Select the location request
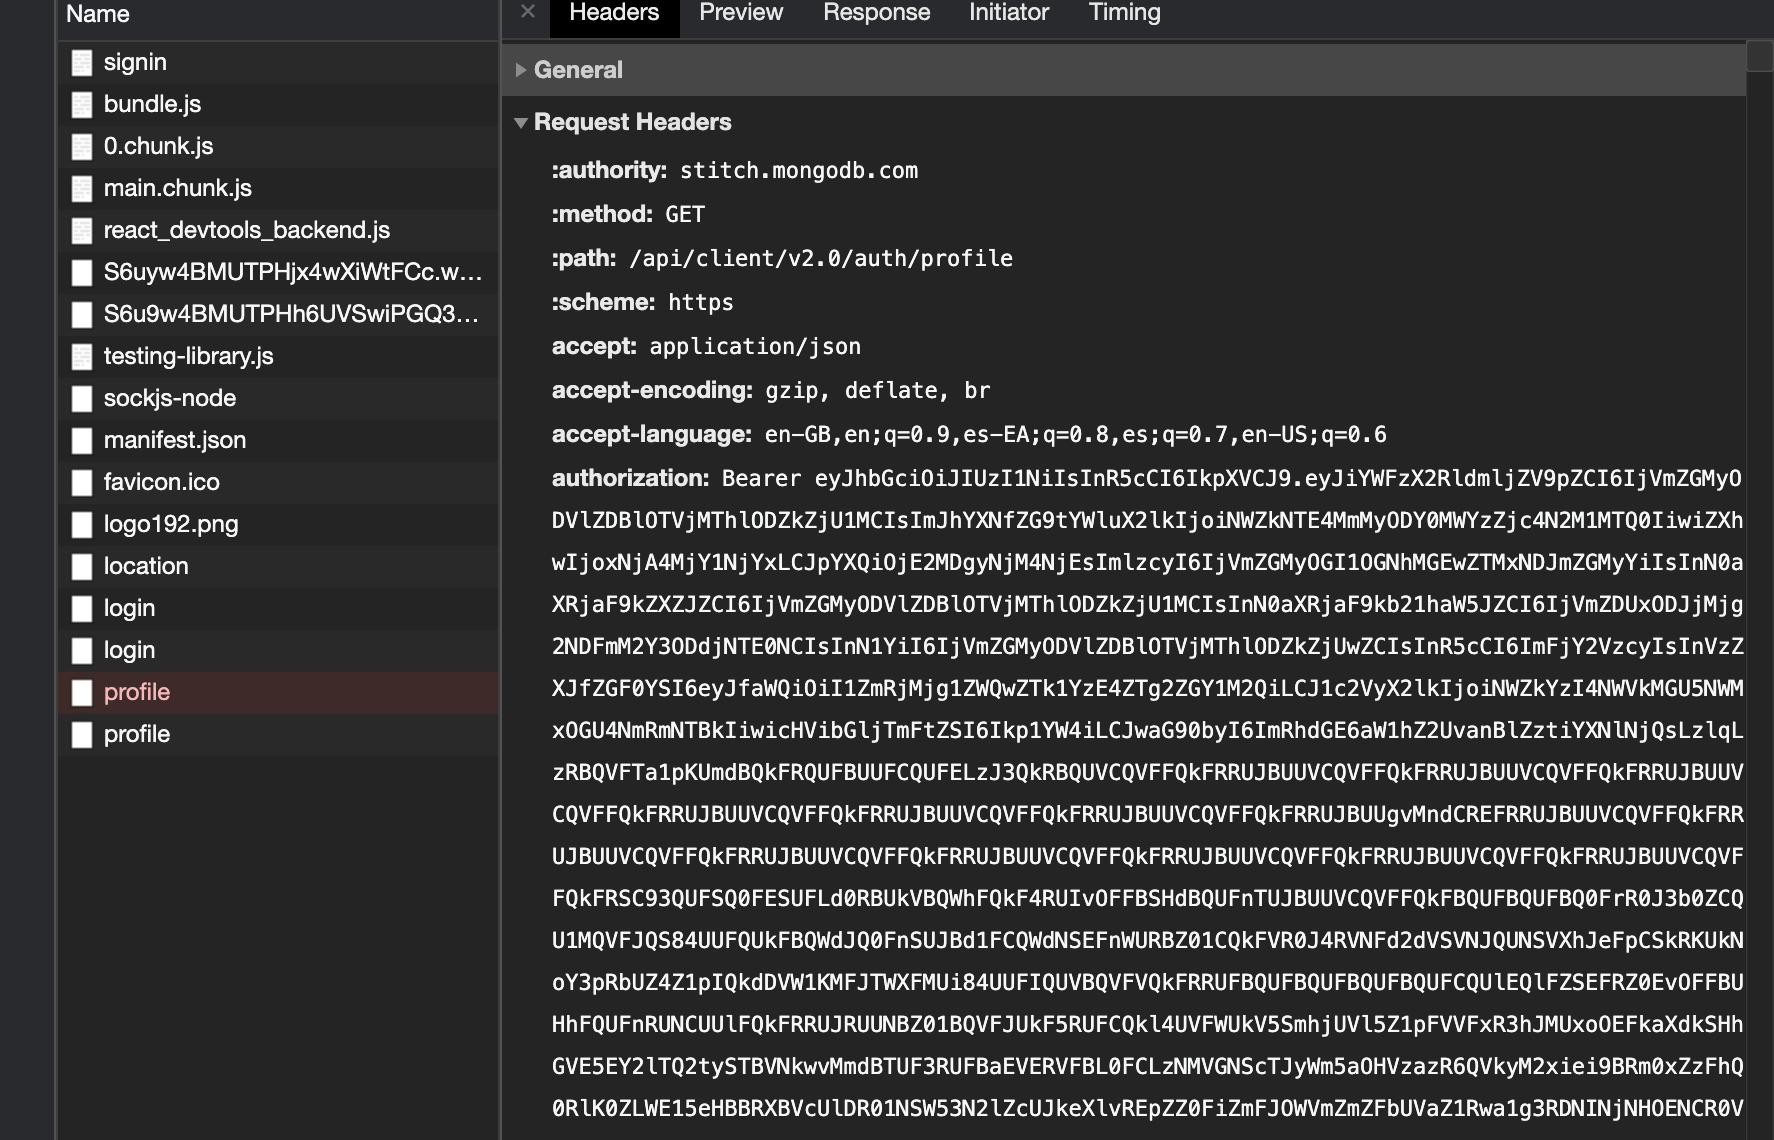The width and height of the screenshot is (1774, 1140). (146, 566)
